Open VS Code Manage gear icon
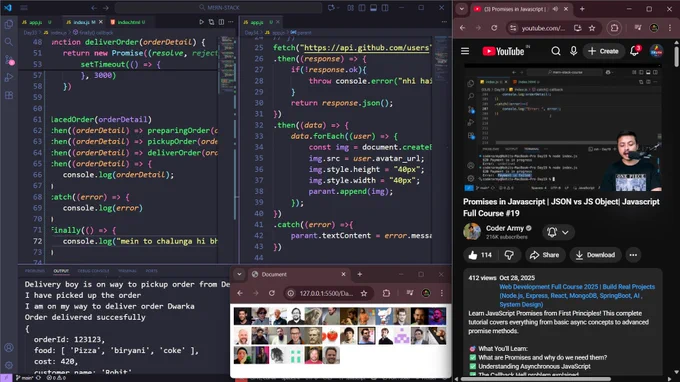680x382 pixels. [x=9, y=365]
